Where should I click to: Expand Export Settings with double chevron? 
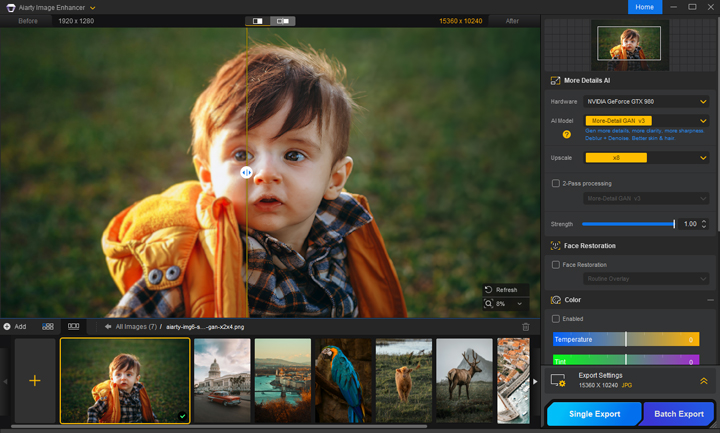[703, 381]
